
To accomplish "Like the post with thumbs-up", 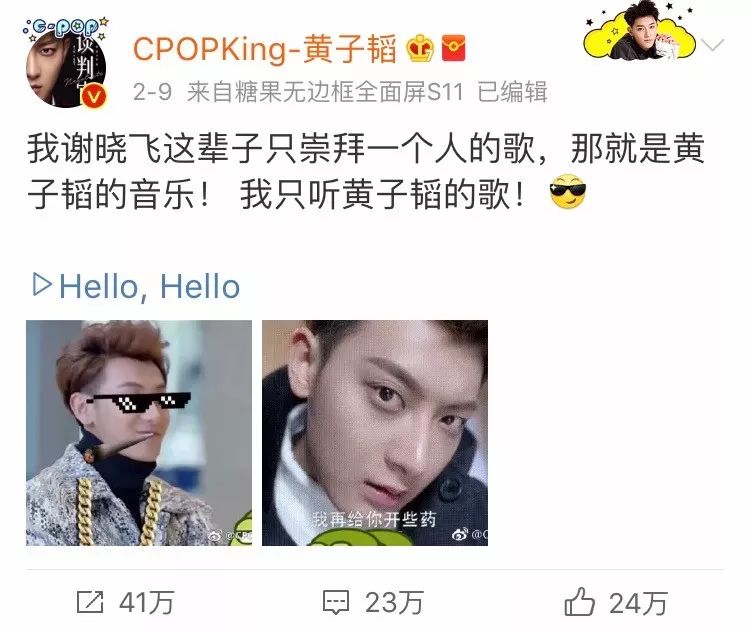I will (579, 601).
